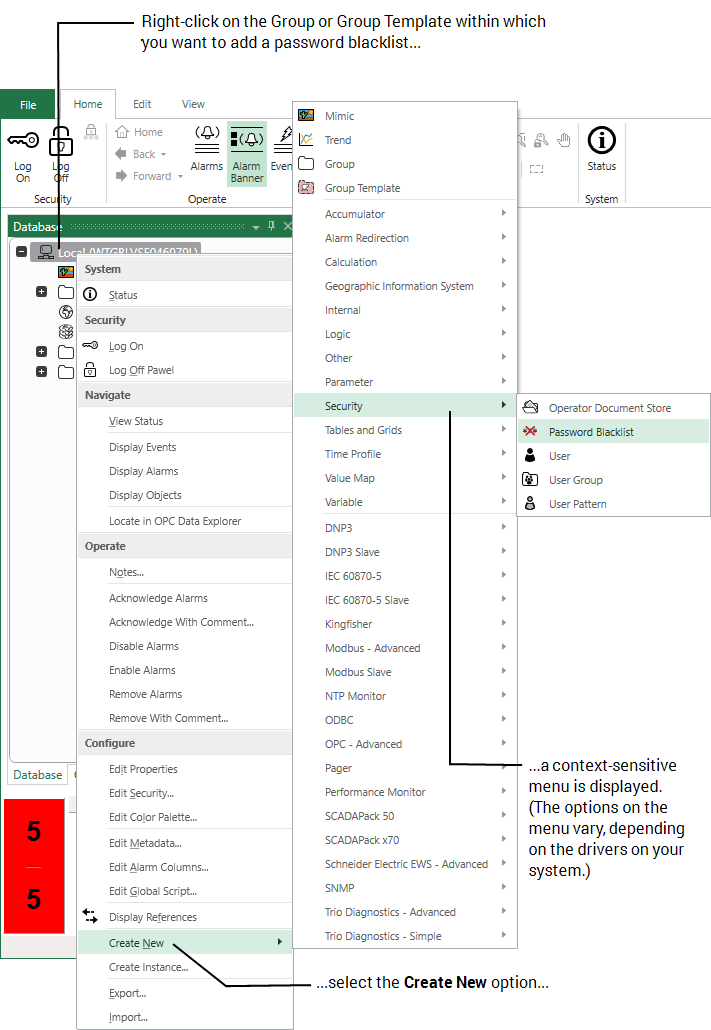Click Status in the System context menu section
Screen dimensions: 711x1030
pos(185,295)
